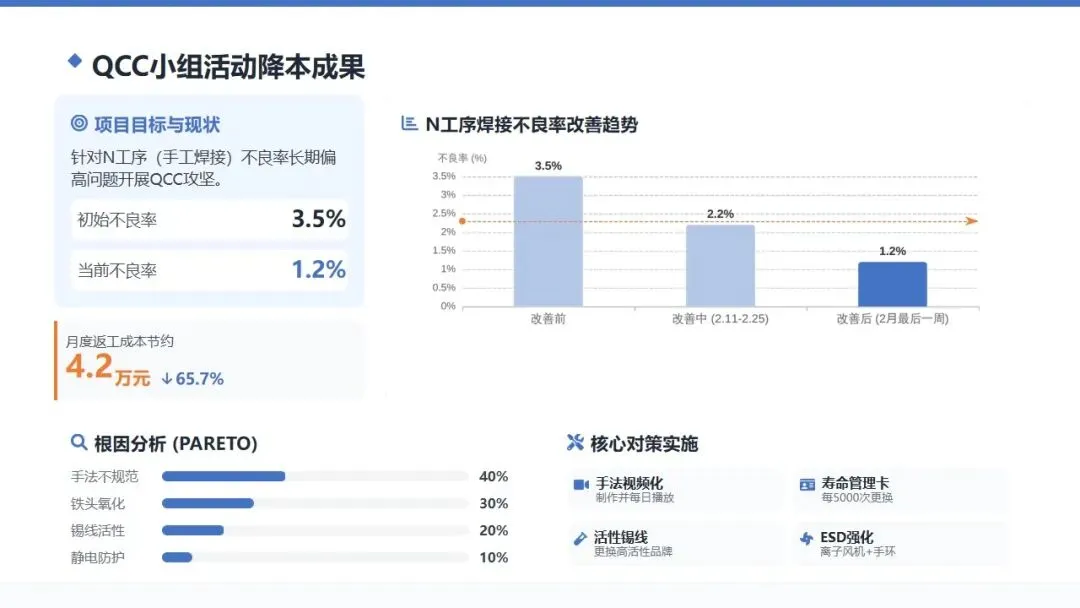Screen dimensions: 1080x608
Task: Click the 静电防护 10% progress bar
Action: [x=177, y=557]
